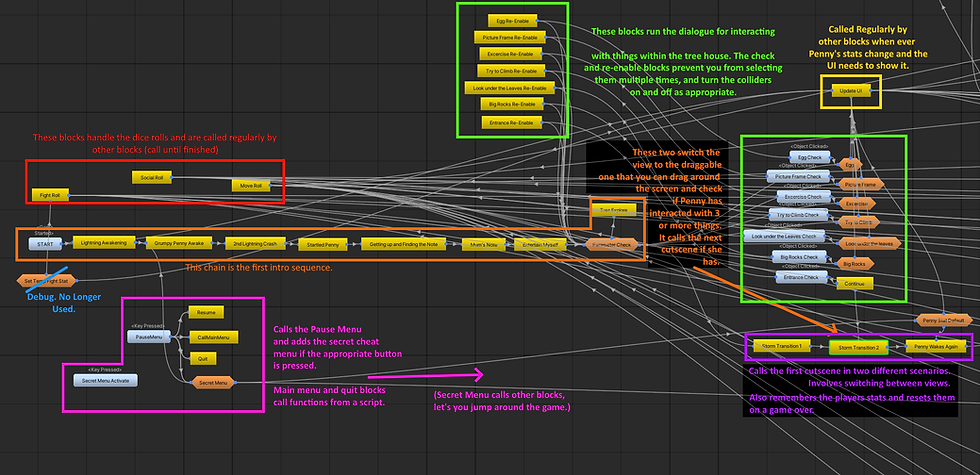Image resolution: width=980 pixels, height=475 pixels.
Task: Click the Mum's Note block
Action: [x=484, y=245]
